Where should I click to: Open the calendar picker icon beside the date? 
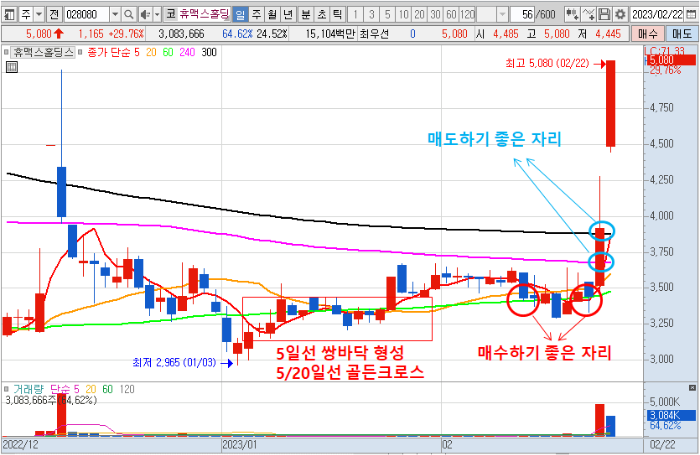tap(691, 15)
